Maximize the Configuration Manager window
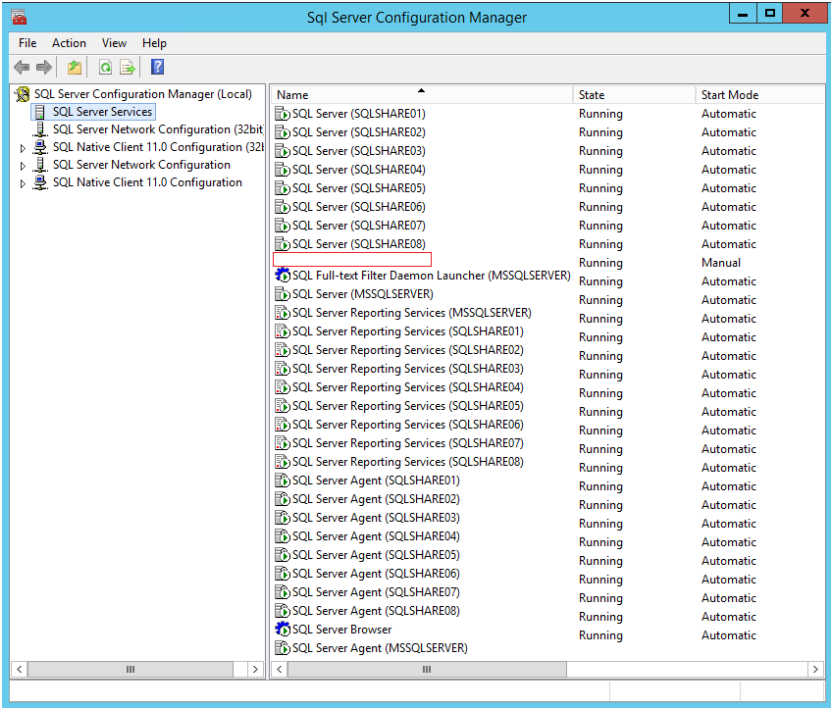 click(x=769, y=14)
